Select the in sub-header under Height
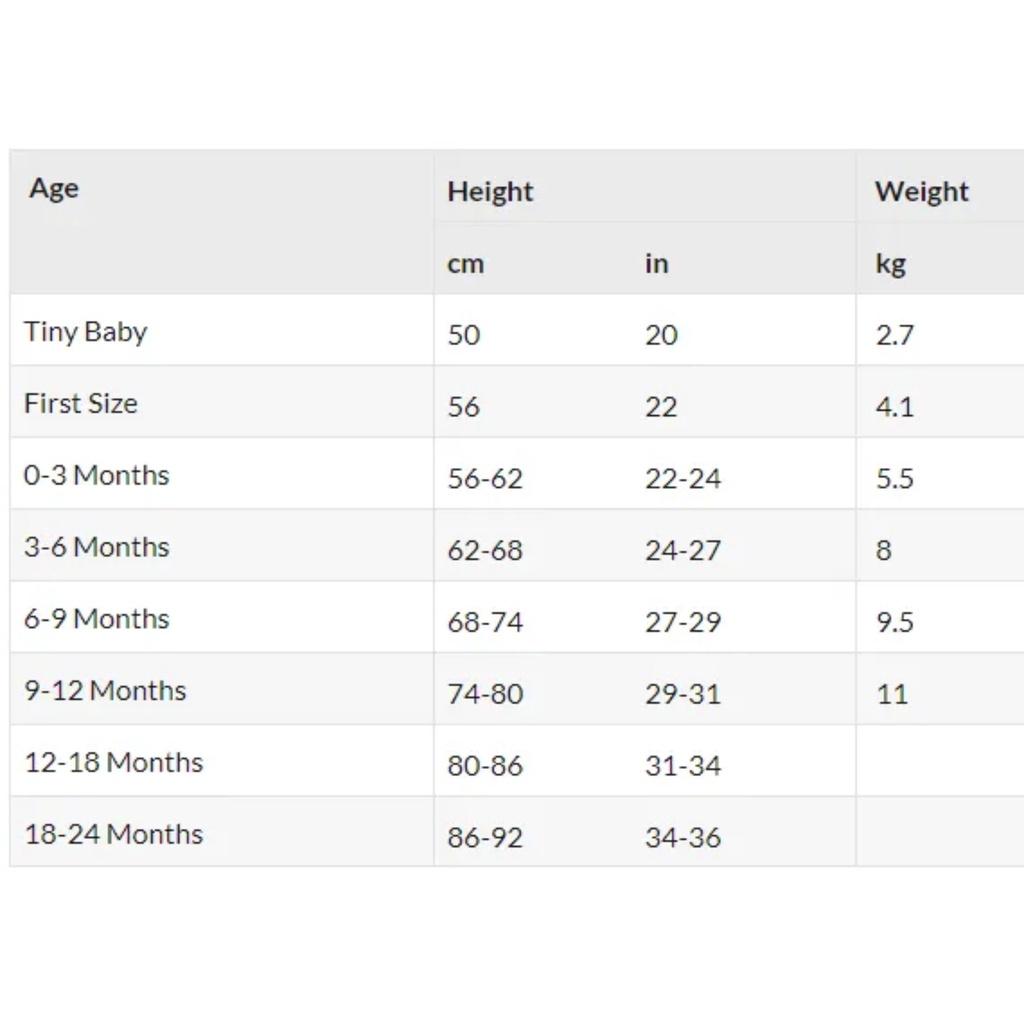The height and width of the screenshot is (1024, 1024). pyautogui.click(x=656, y=263)
